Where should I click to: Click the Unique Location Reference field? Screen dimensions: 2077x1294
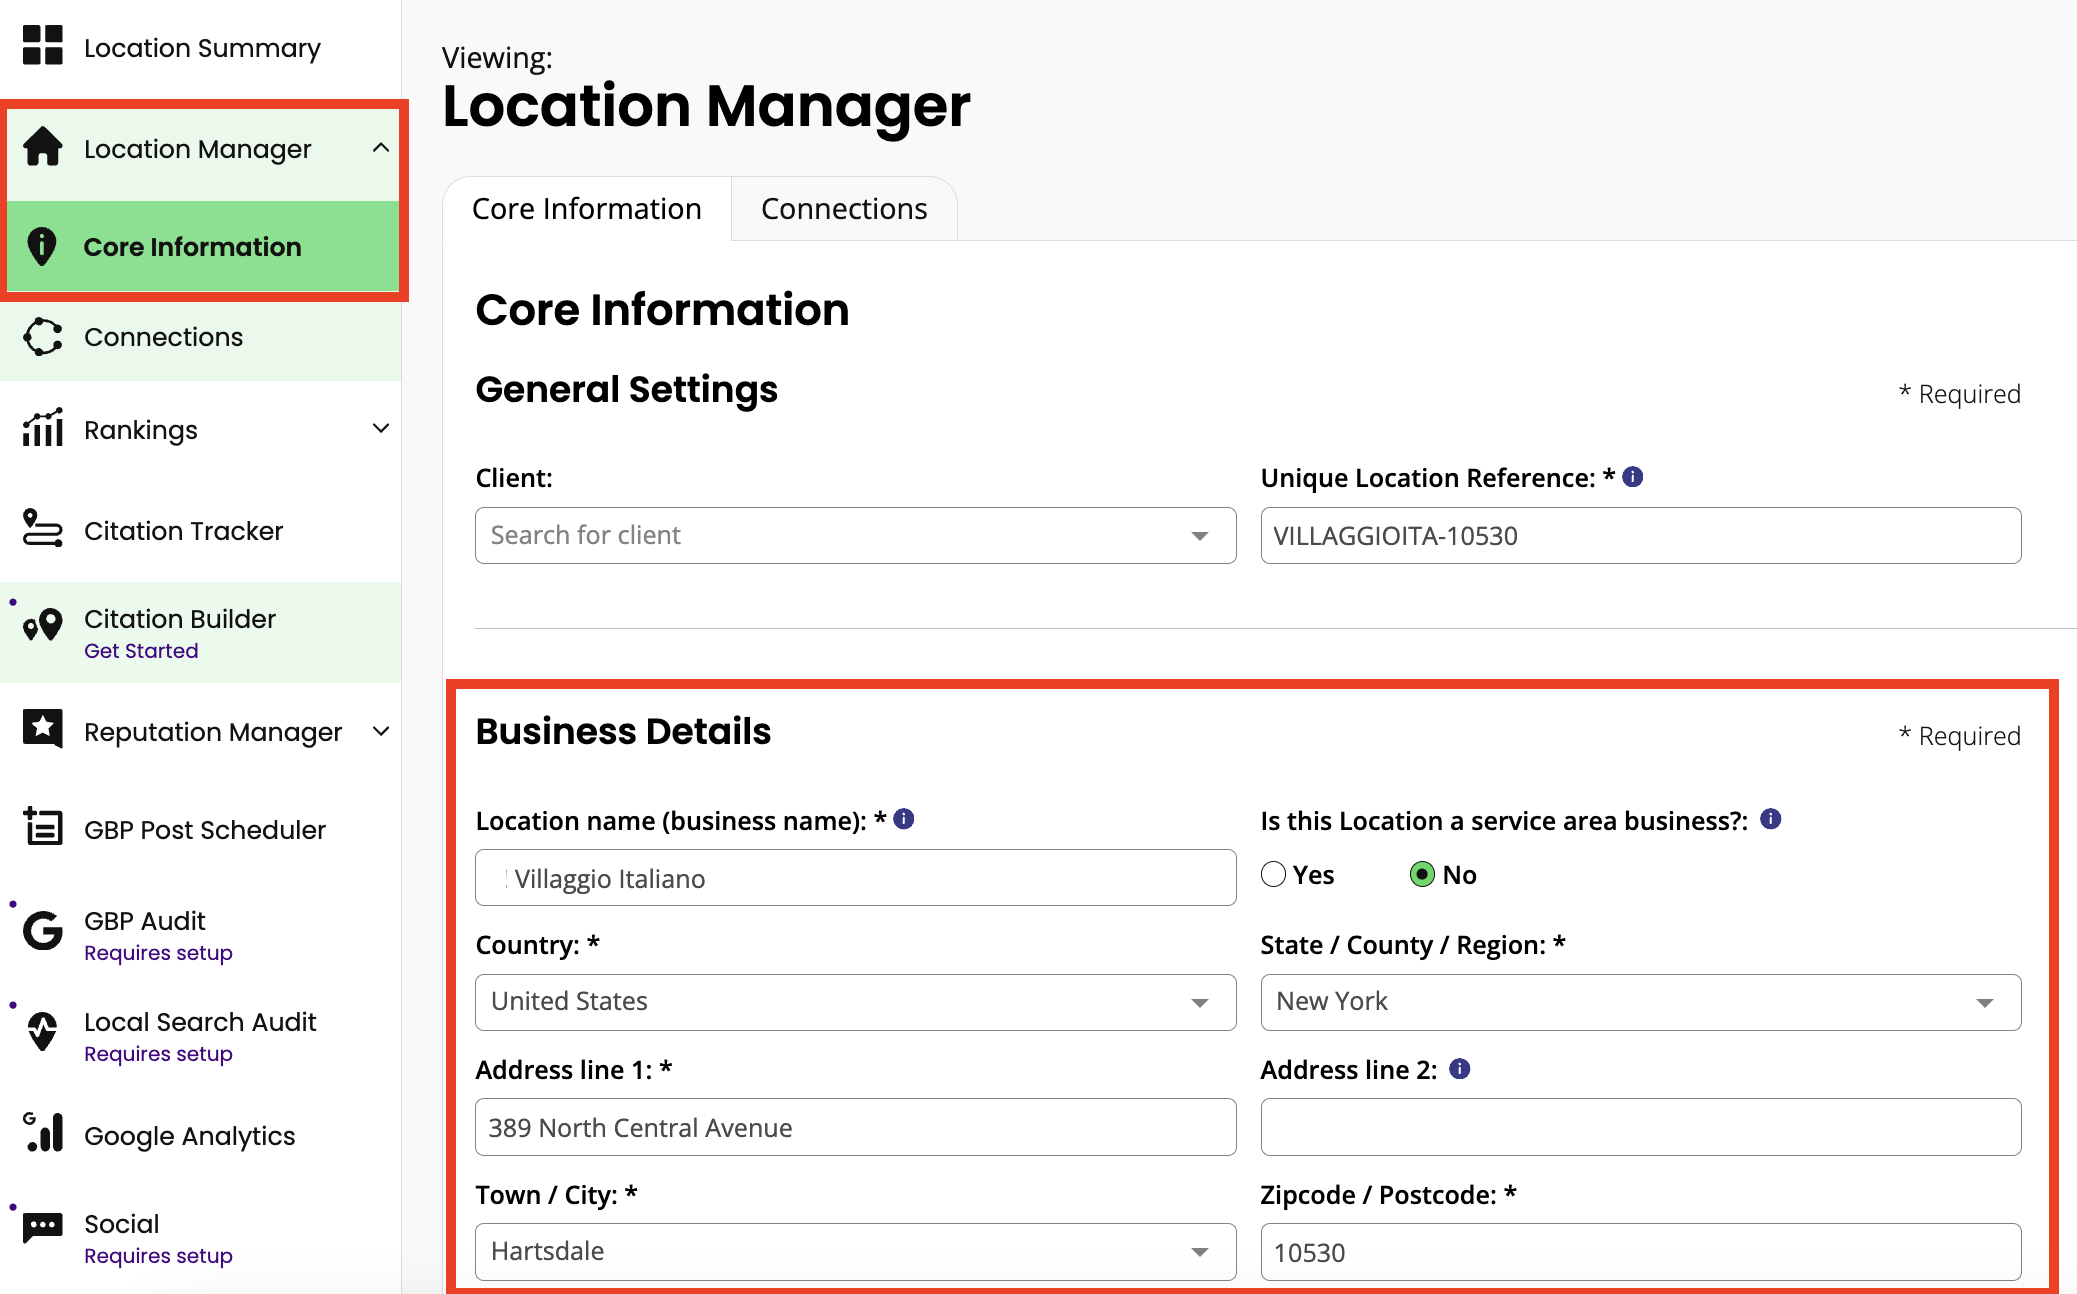(x=1641, y=536)
